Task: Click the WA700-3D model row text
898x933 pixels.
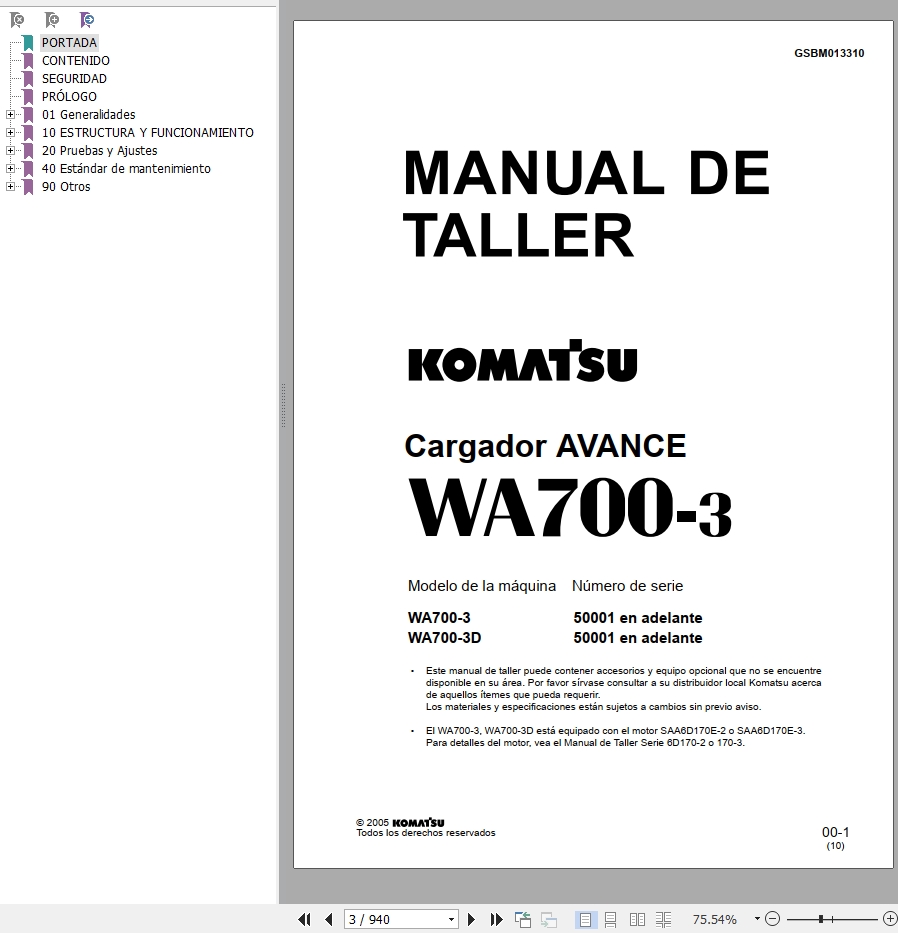Action: click(445, 638)
